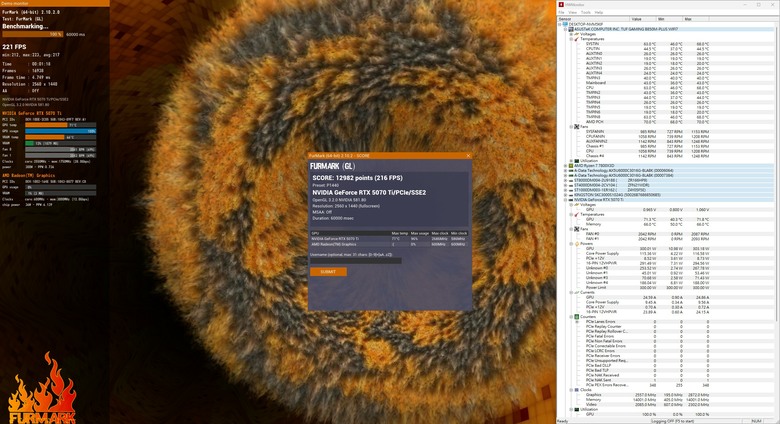Click the motherboard Utilization icon
The image size is (780, 424).
click(x=577, y=161)
